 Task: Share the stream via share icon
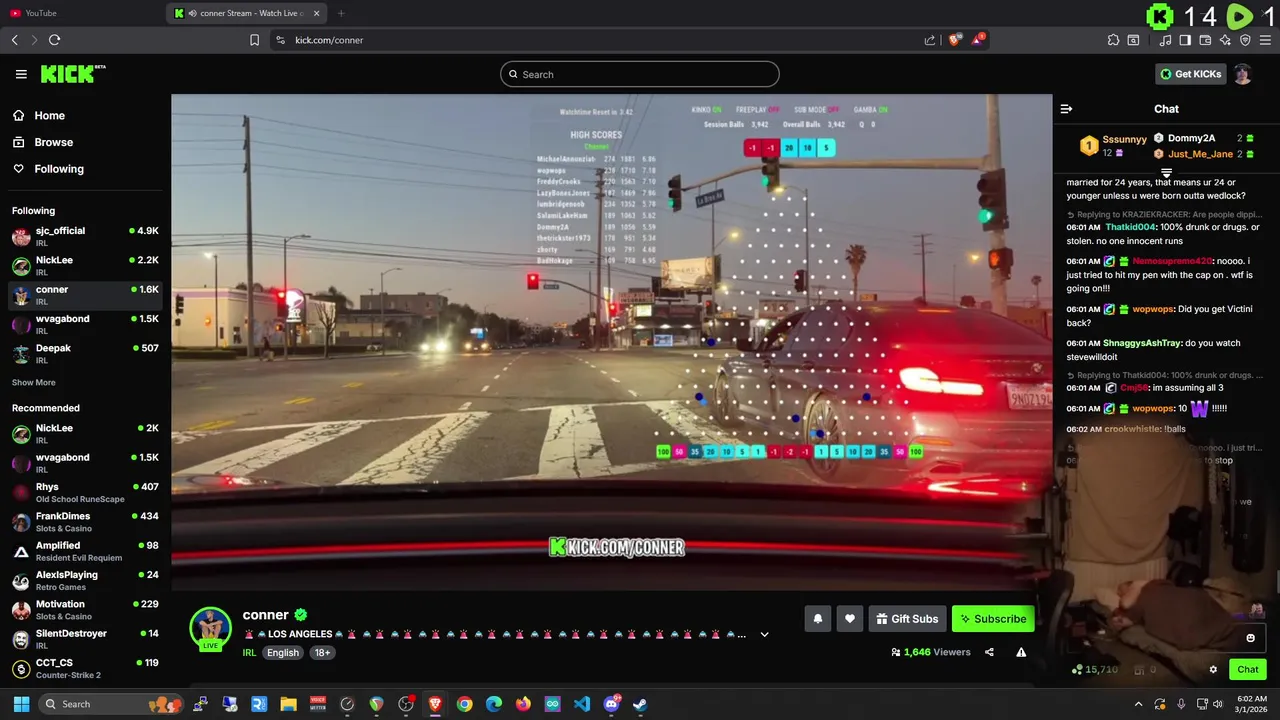(x=989, y=652)
